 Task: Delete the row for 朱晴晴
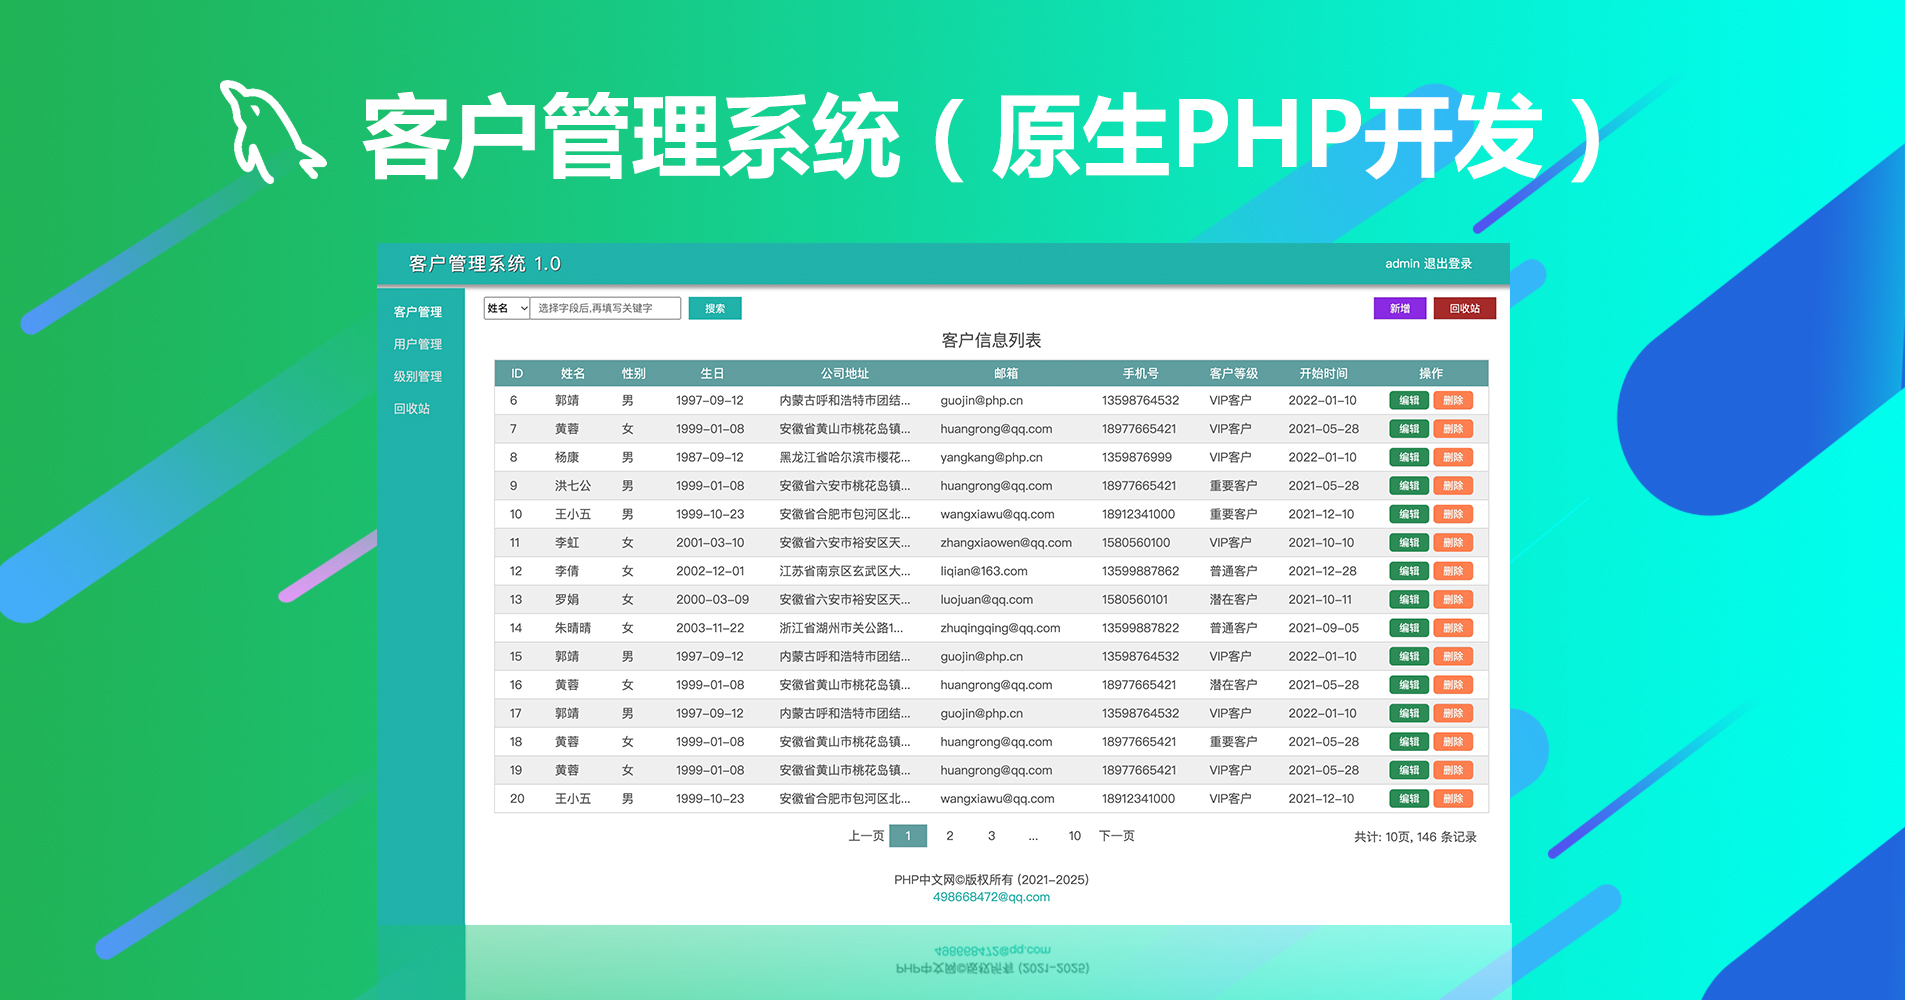click(x=1453, y=628)
